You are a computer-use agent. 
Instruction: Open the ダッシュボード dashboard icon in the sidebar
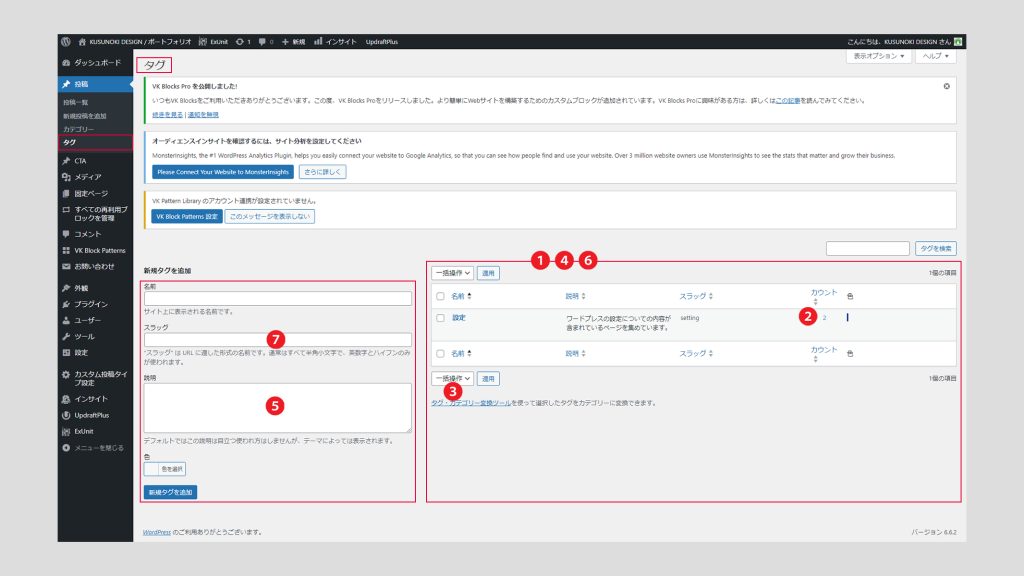click(66, 62)
